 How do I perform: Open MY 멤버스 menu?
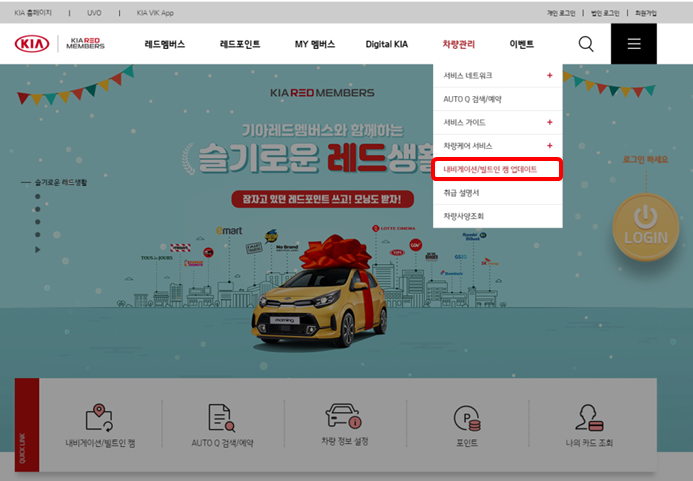pos(315,44)
